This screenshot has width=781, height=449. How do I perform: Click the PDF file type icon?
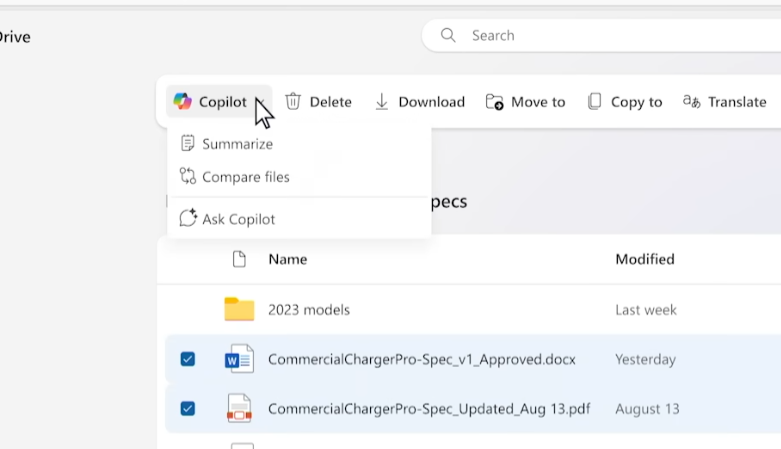239,408
